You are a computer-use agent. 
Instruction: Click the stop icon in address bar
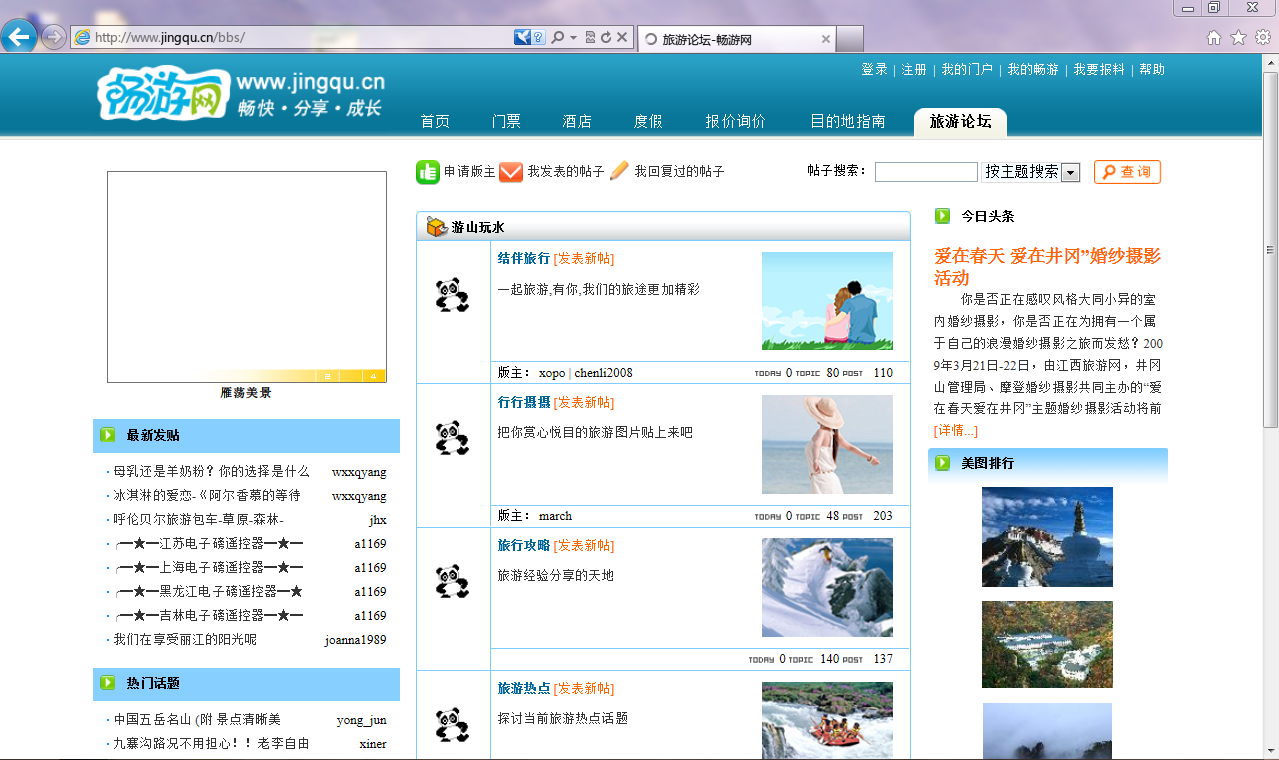(x=622, y=38)
